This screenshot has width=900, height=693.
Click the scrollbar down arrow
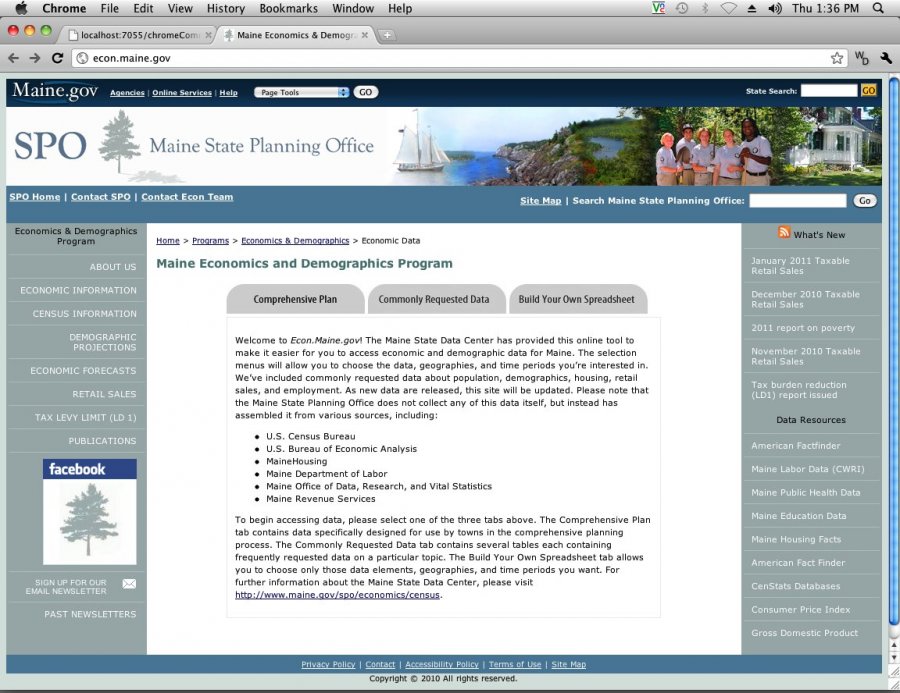[x=894, y=657]
